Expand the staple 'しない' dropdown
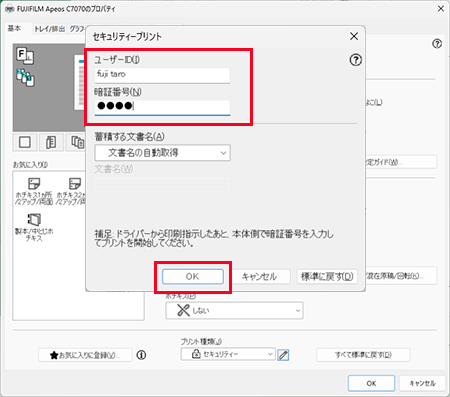 (234, 311)
